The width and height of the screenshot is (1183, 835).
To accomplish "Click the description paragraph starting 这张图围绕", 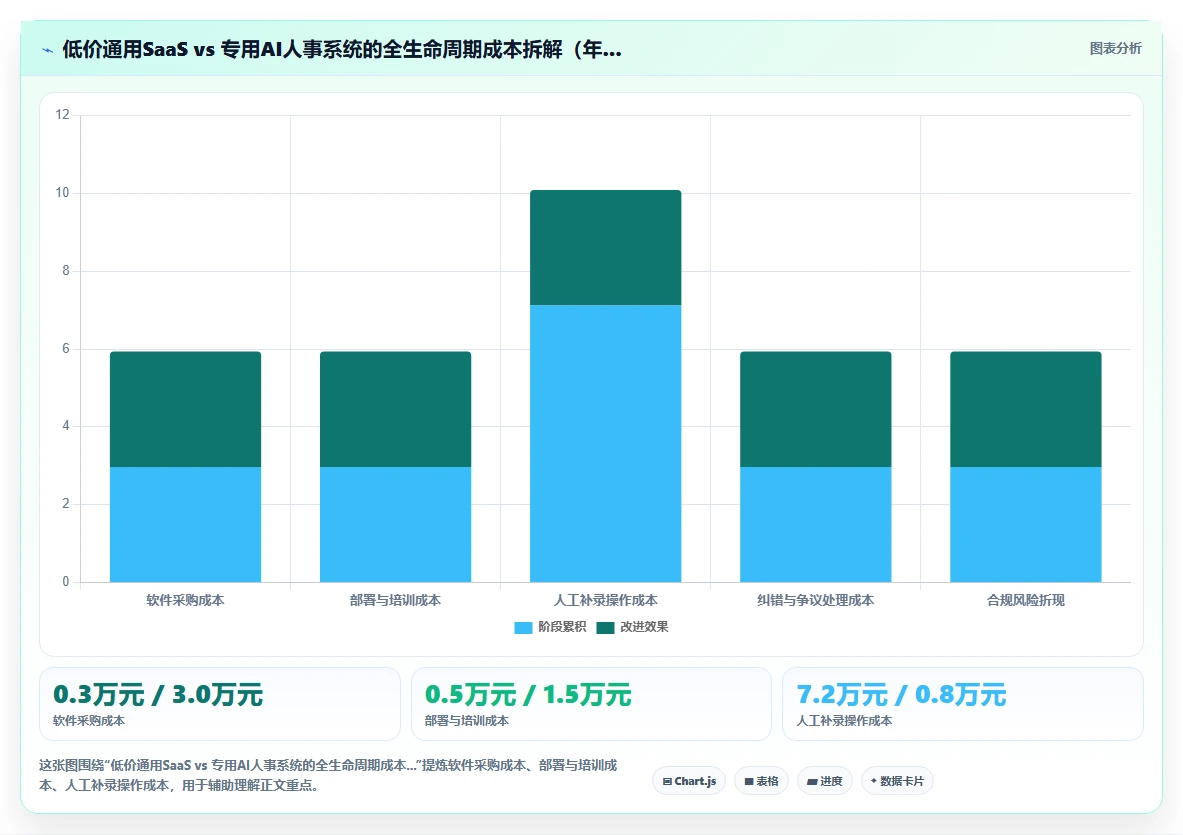I will 328,775.
